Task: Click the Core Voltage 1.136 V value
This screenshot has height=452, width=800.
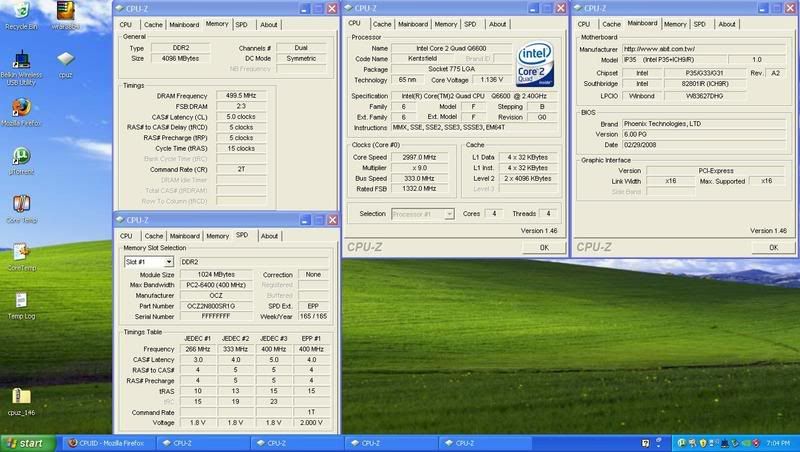Action: (491, 80)
